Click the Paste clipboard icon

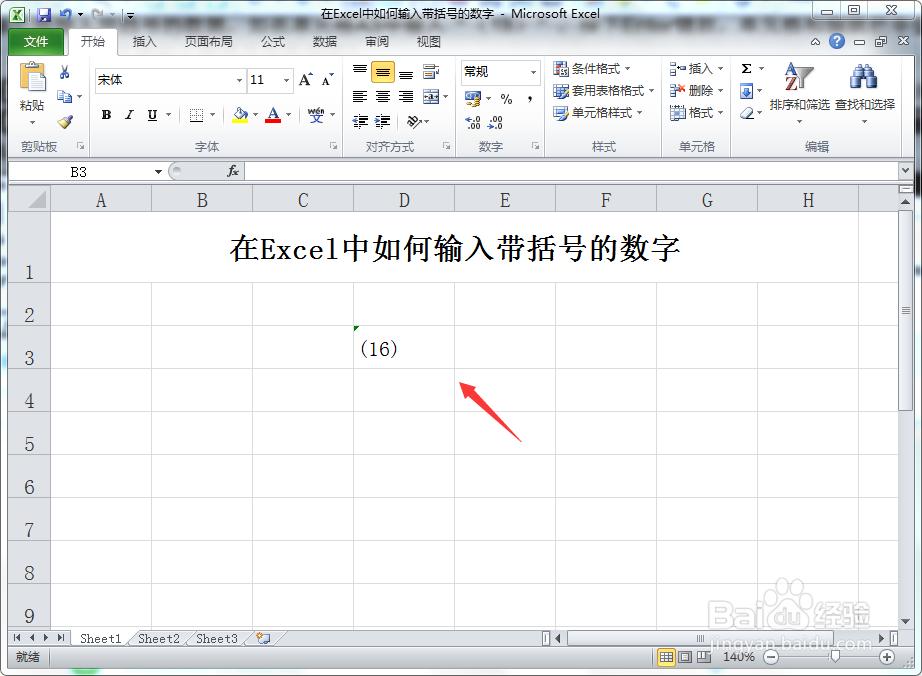[x=32, y=78]
